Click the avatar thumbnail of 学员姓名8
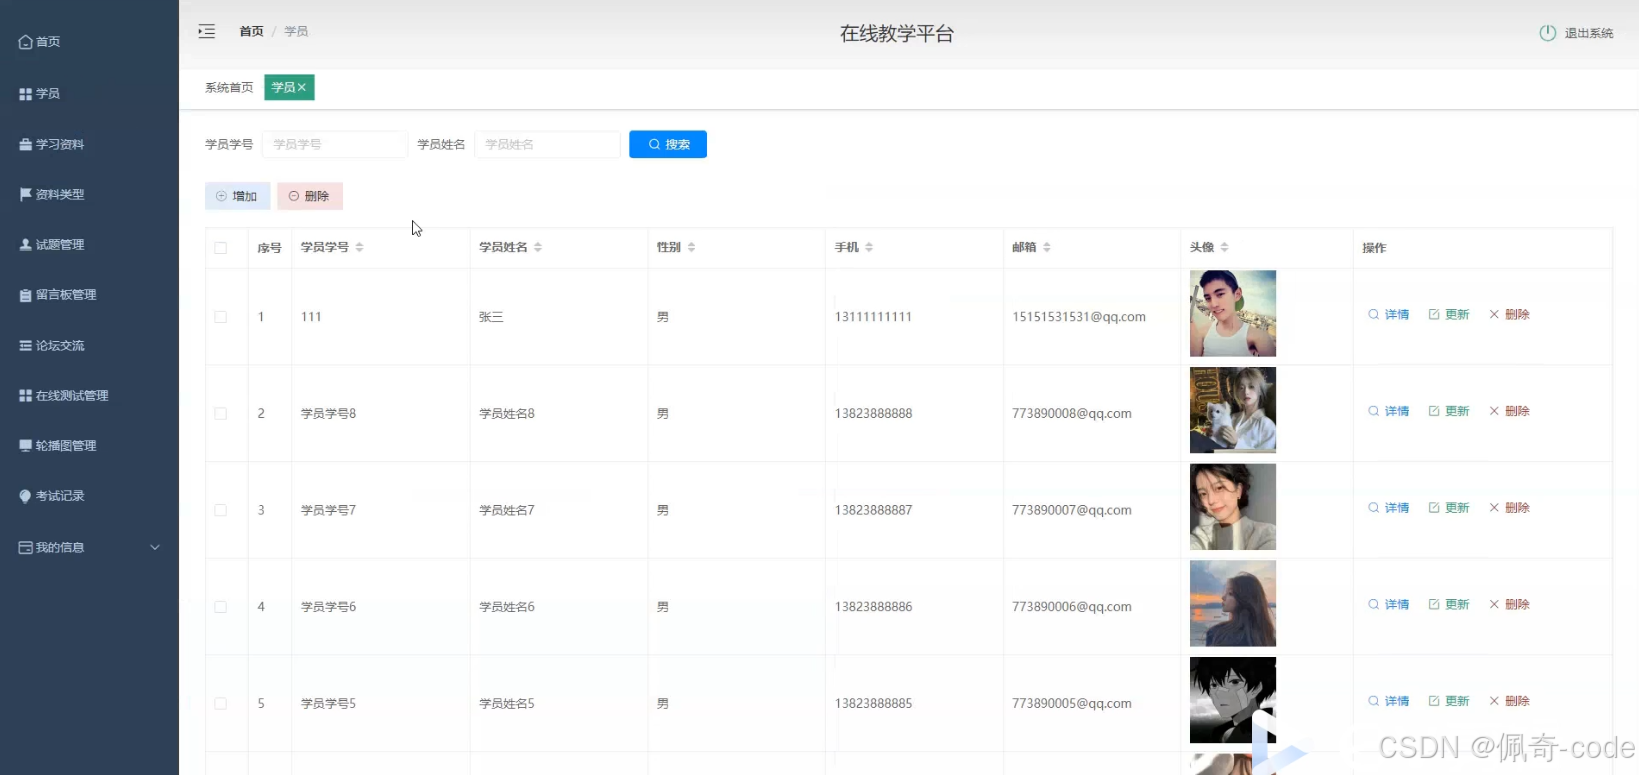The width and height of the screenshot is (1639, 775). point(1233,410)
